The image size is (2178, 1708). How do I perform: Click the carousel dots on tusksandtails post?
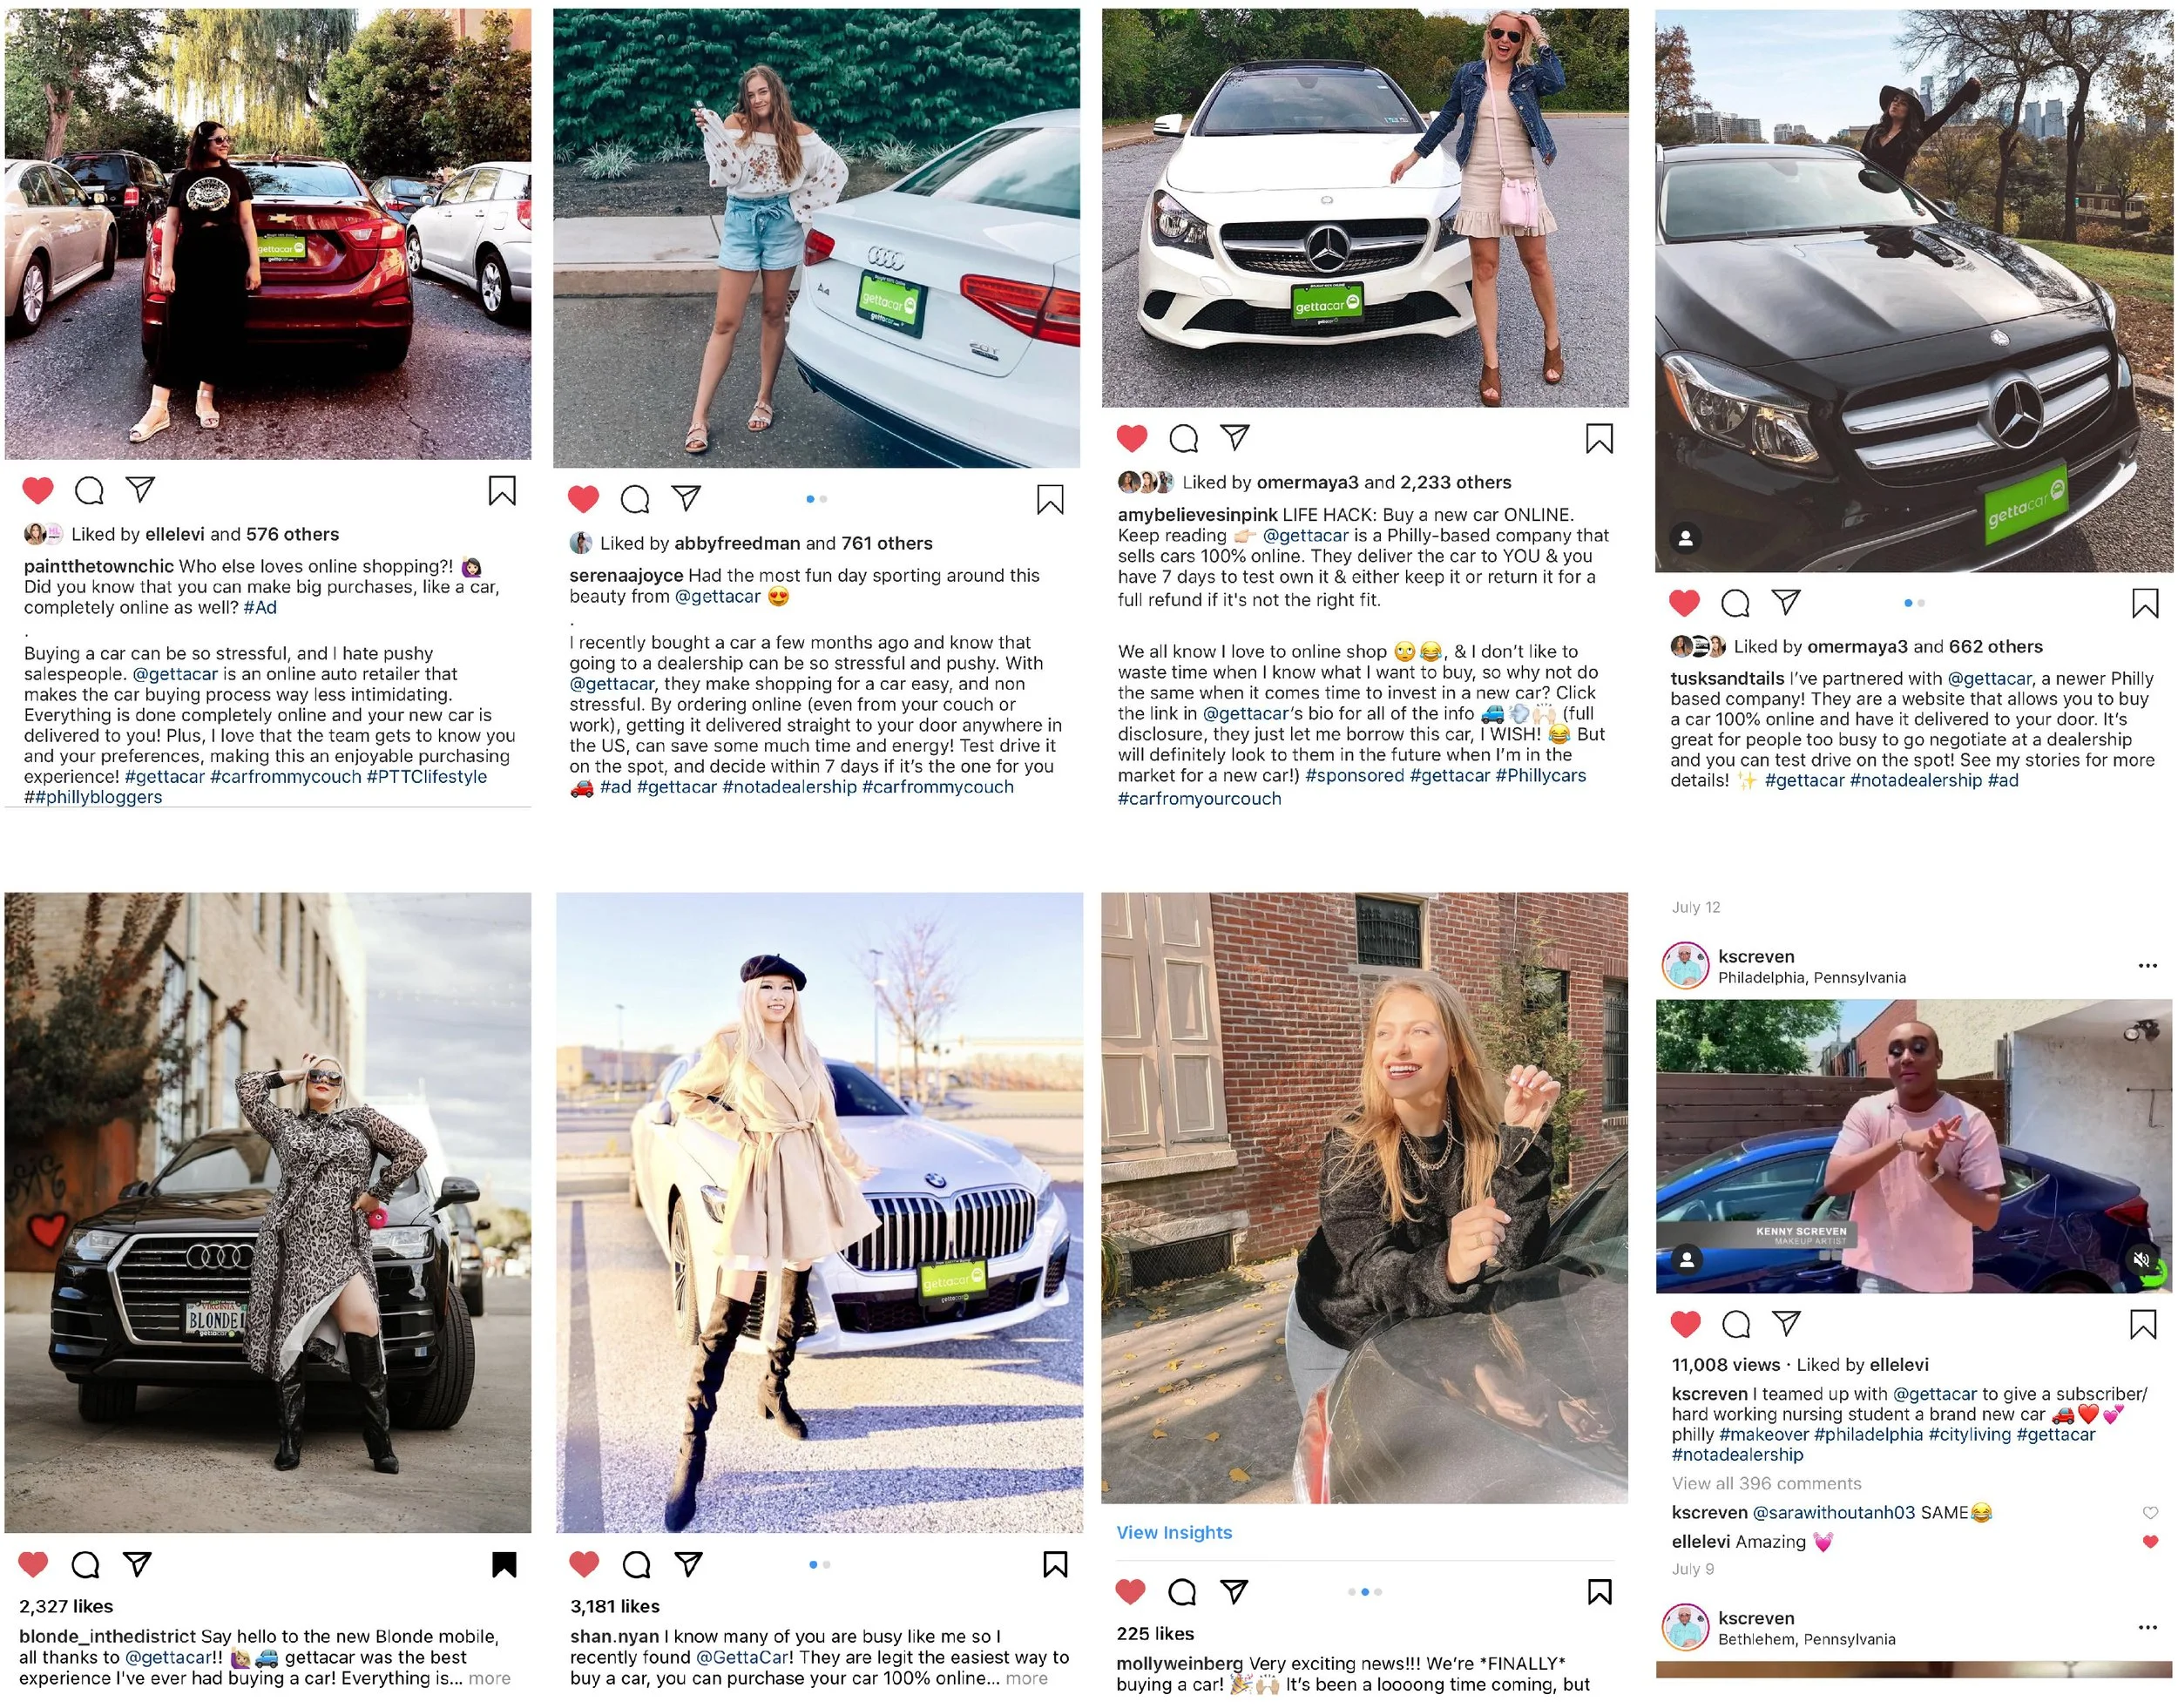click(x=1914, y=603)
